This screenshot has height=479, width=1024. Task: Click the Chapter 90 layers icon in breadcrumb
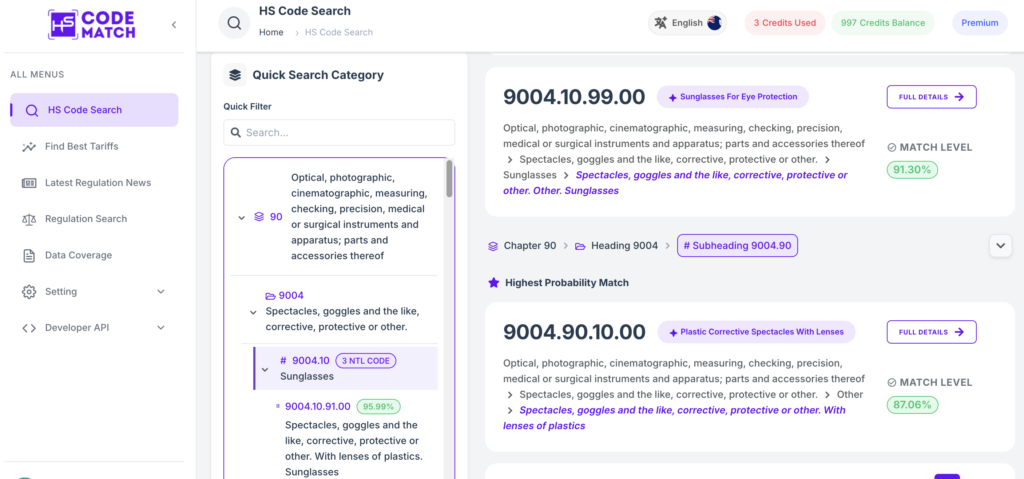(x=493, y=246)
